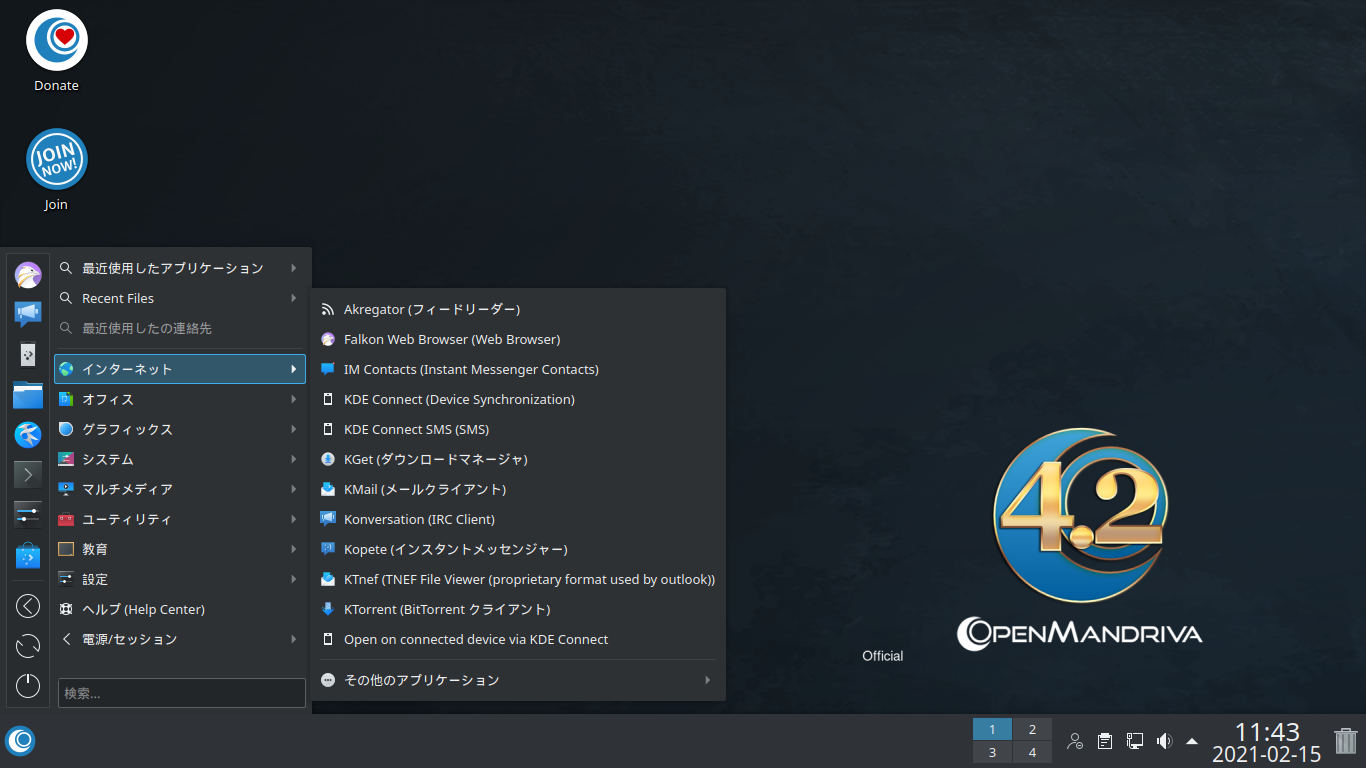Expand the マルチメディア category
This screenshot has width=1366, height=768.
click(180, 489)
